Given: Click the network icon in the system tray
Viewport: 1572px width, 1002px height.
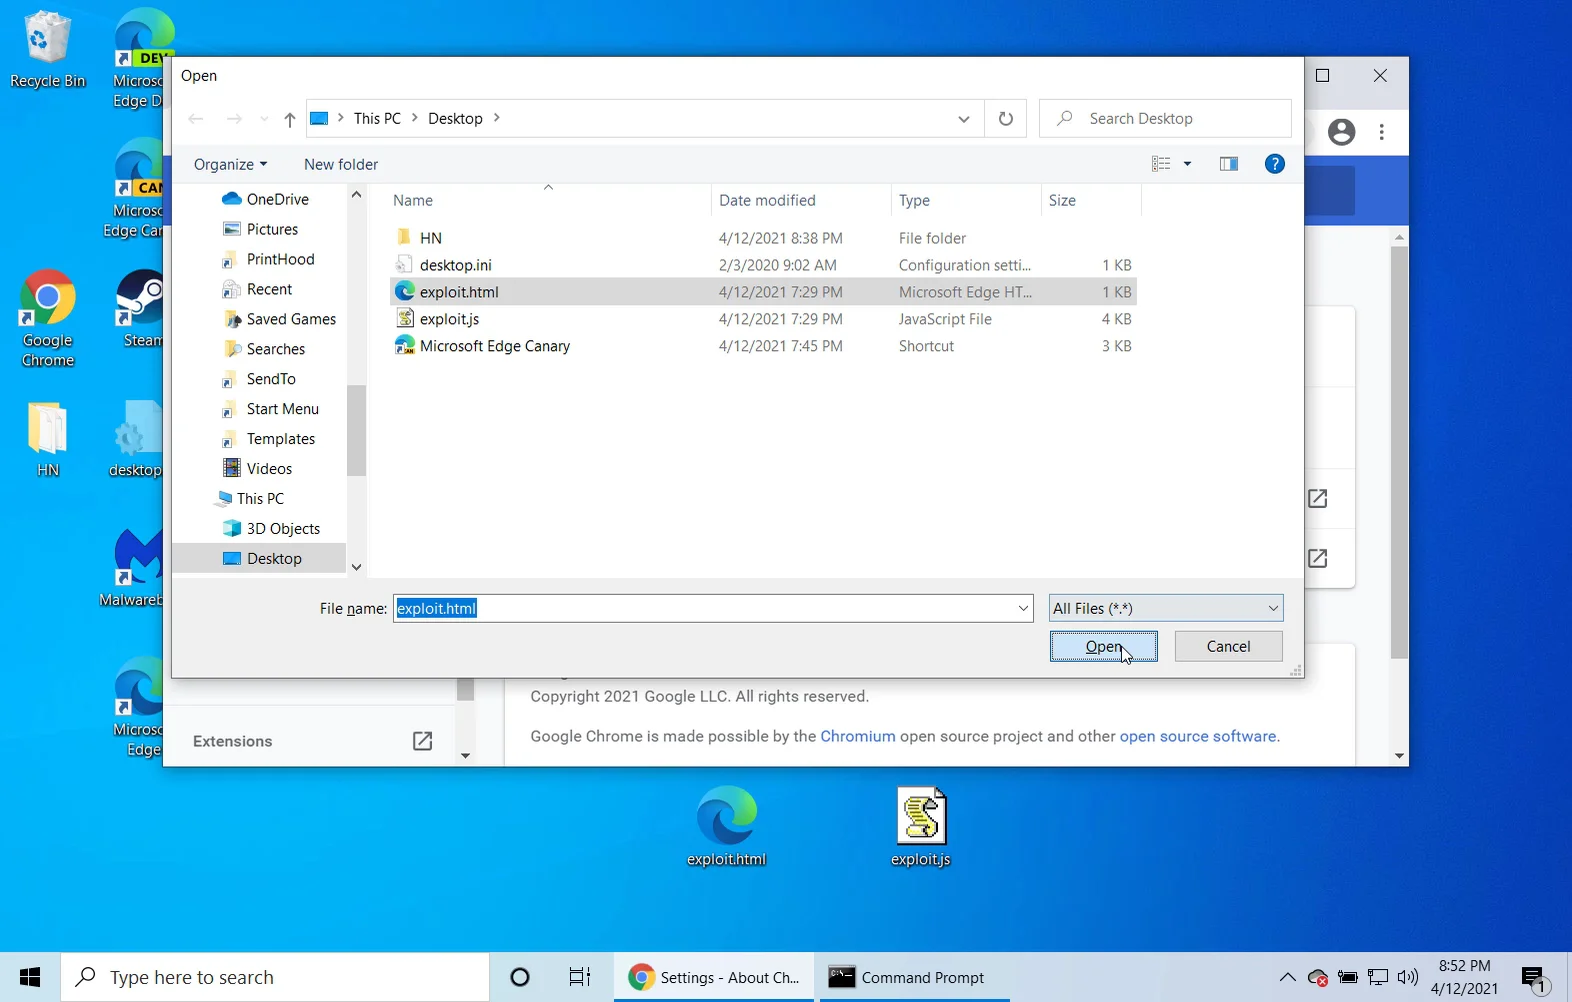Looking at the screenshot, I should click(1378, 977).
